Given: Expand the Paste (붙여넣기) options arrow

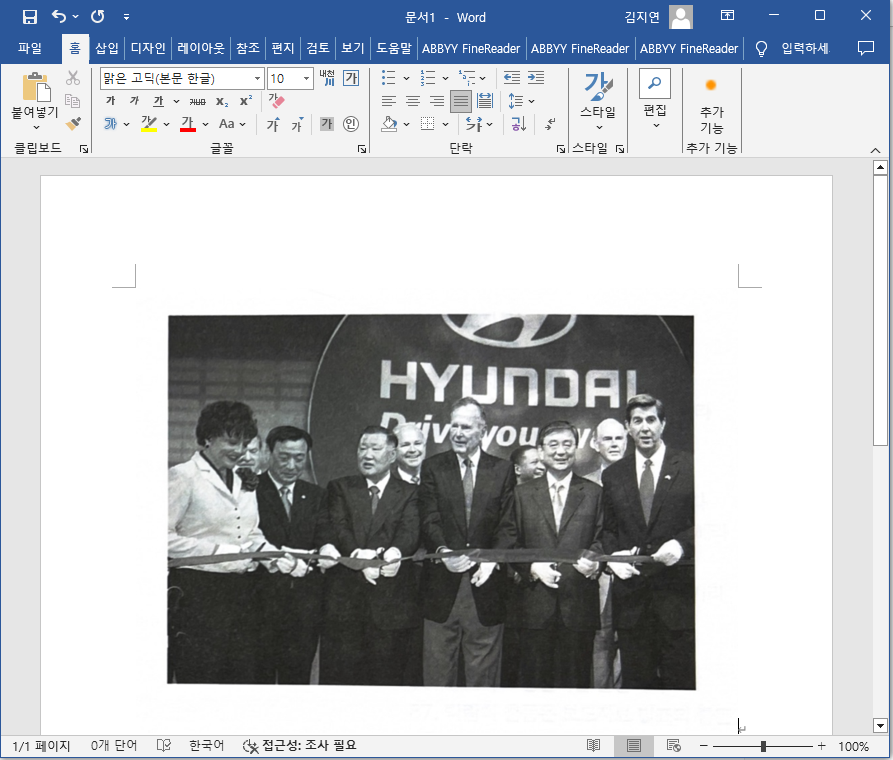Looking at the screenshot, I should [x=36, y=127].
